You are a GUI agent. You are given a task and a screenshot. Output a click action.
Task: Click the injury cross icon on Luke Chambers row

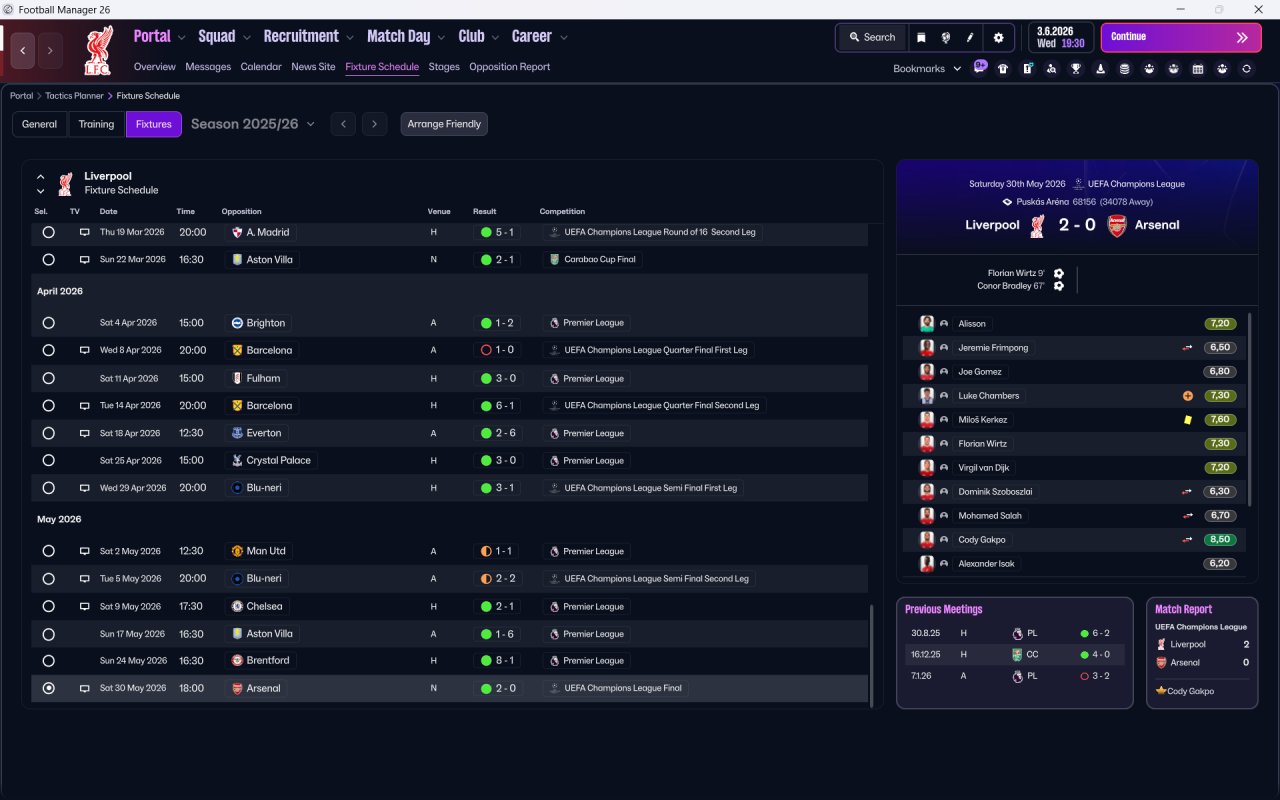[1188, 396]
